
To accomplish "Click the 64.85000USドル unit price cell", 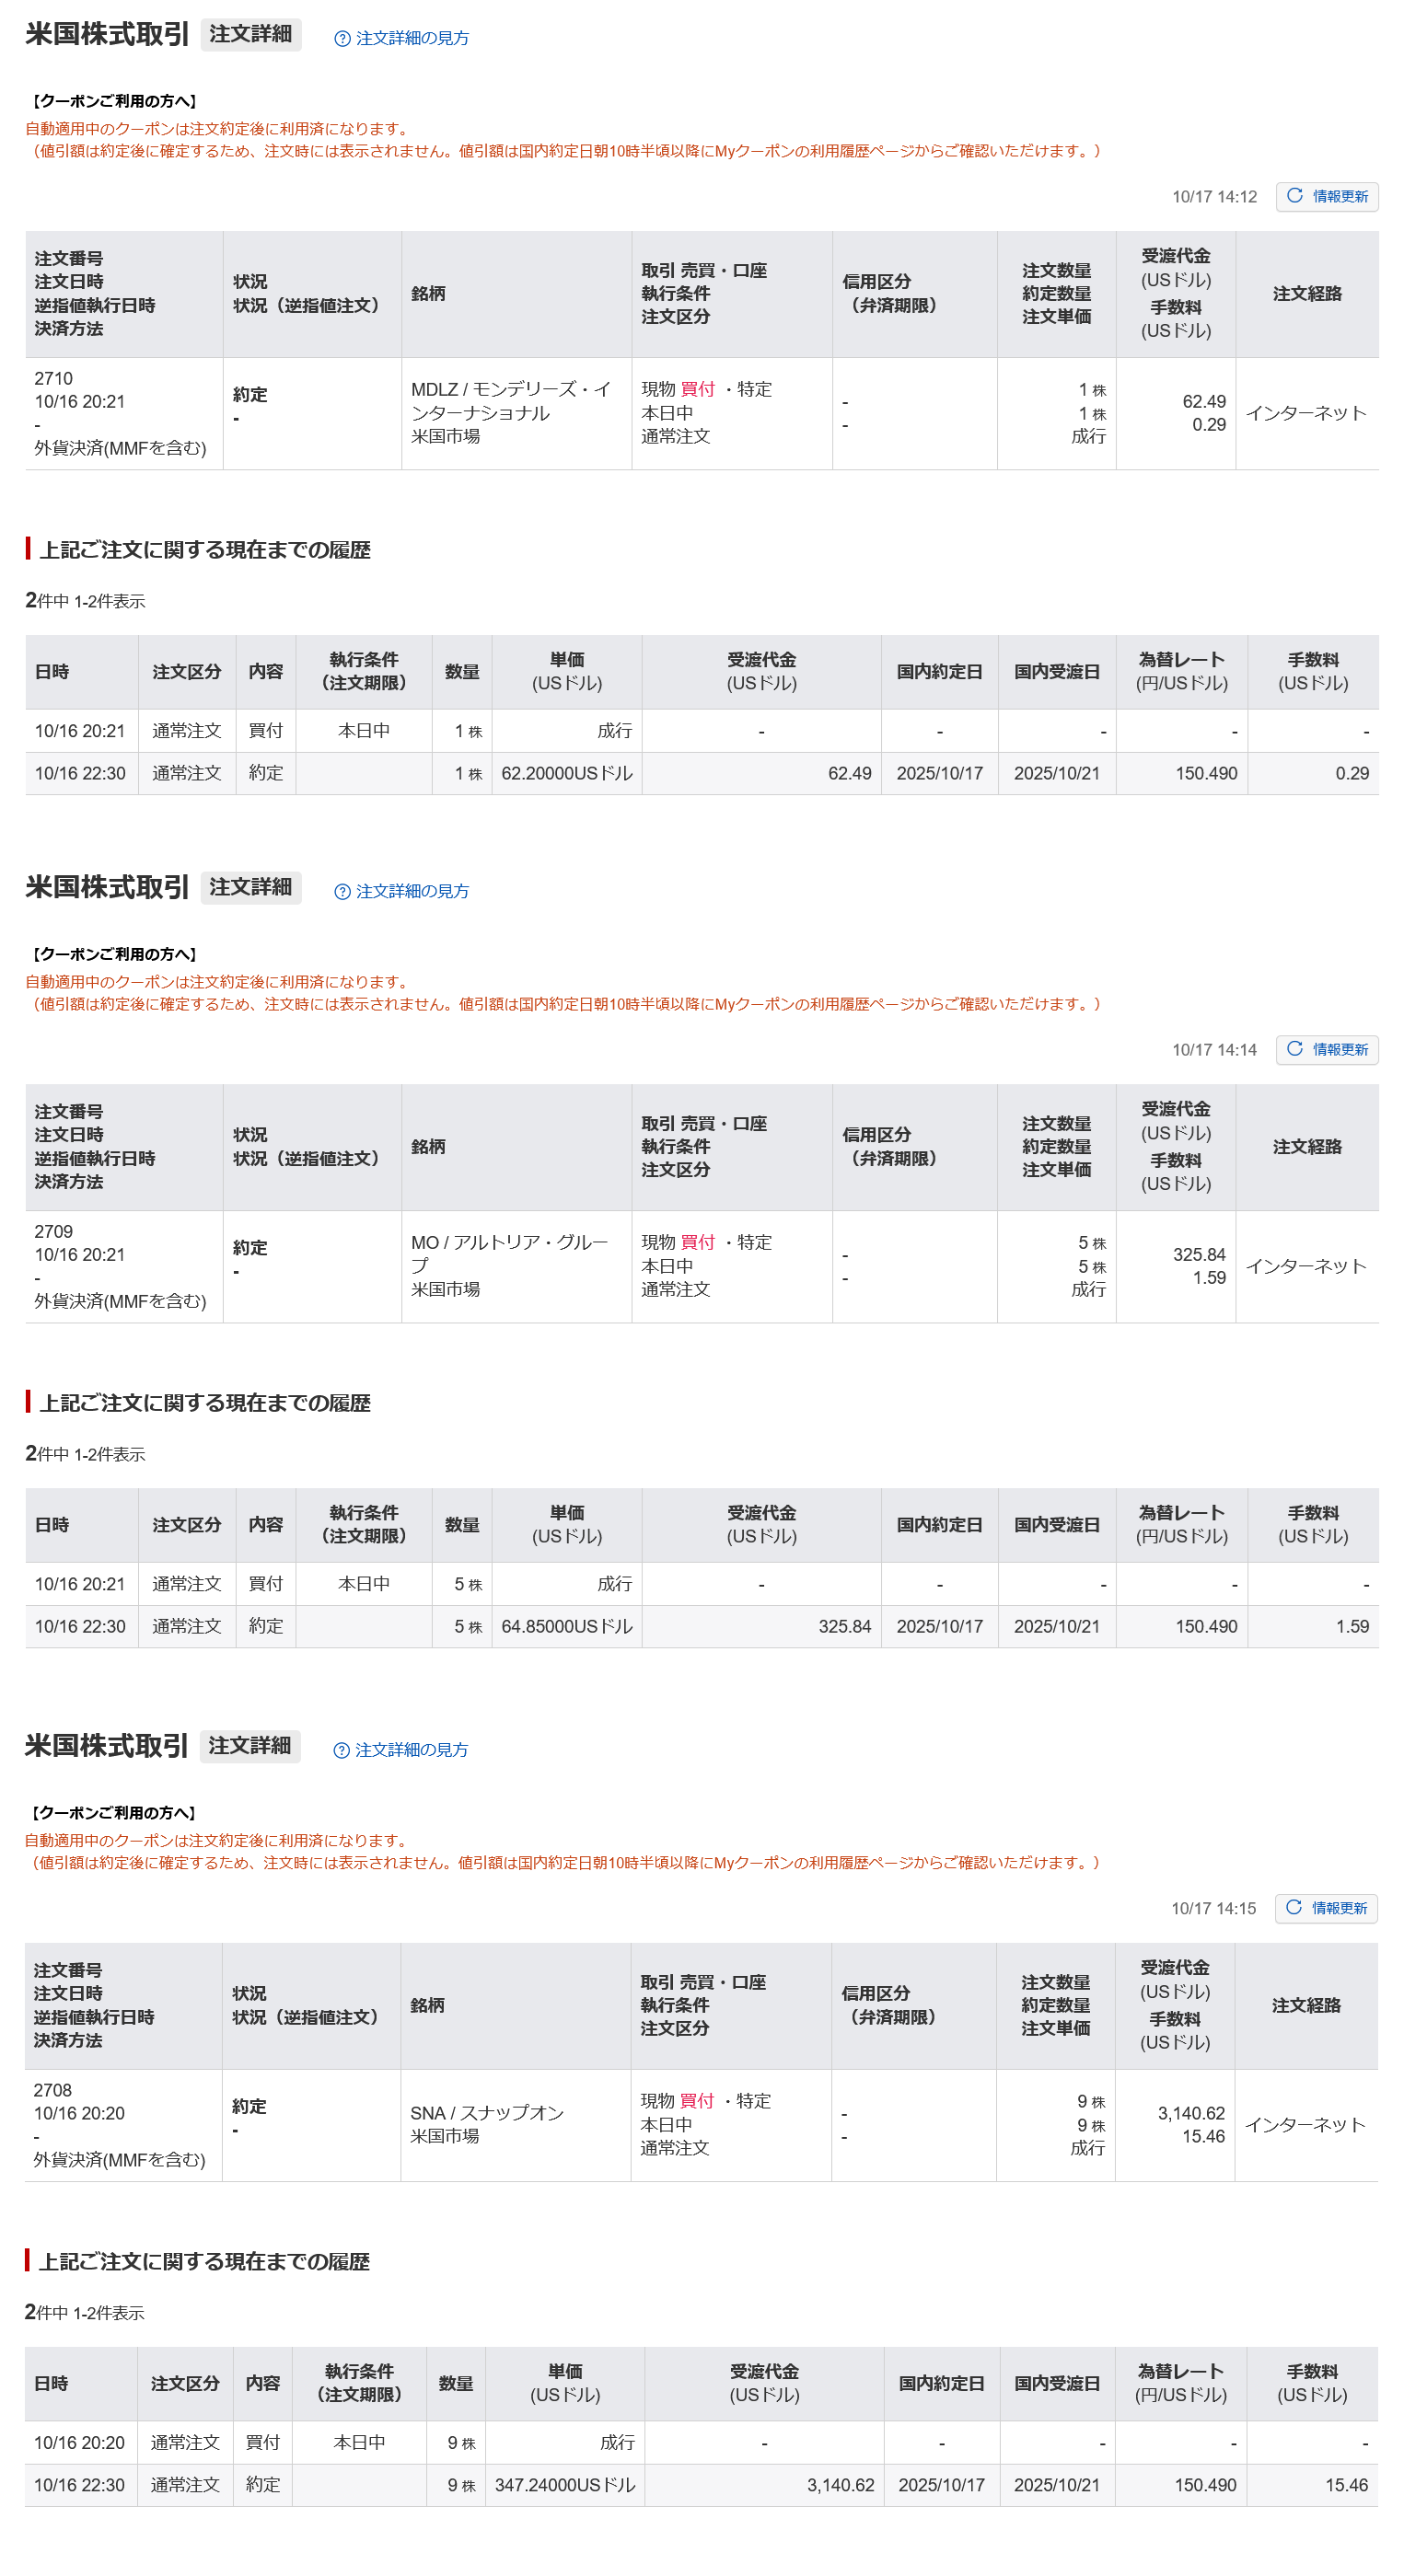I will coord(567,1627).
